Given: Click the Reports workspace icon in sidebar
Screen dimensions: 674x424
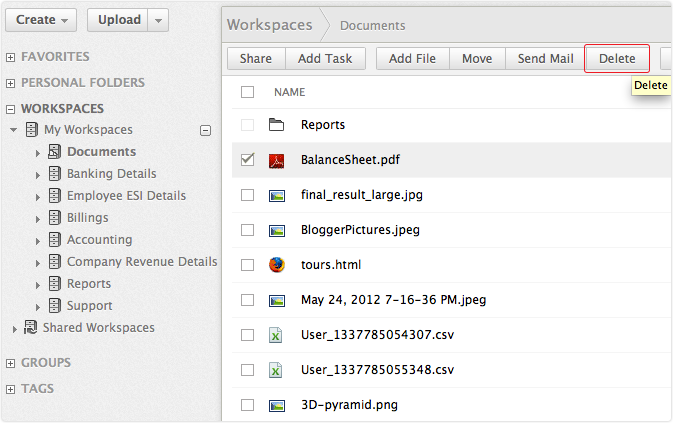Looking at the screenshot, I should tap(54, 283).
